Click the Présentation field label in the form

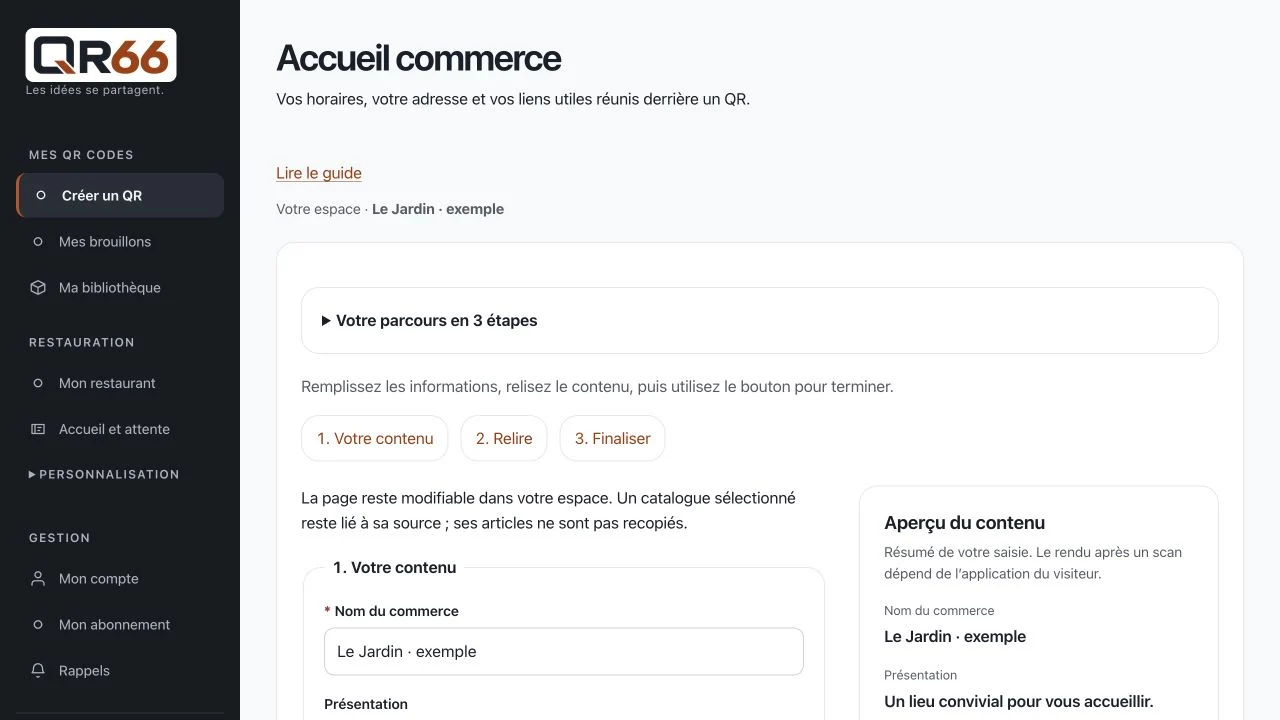[x=366, y=704]
